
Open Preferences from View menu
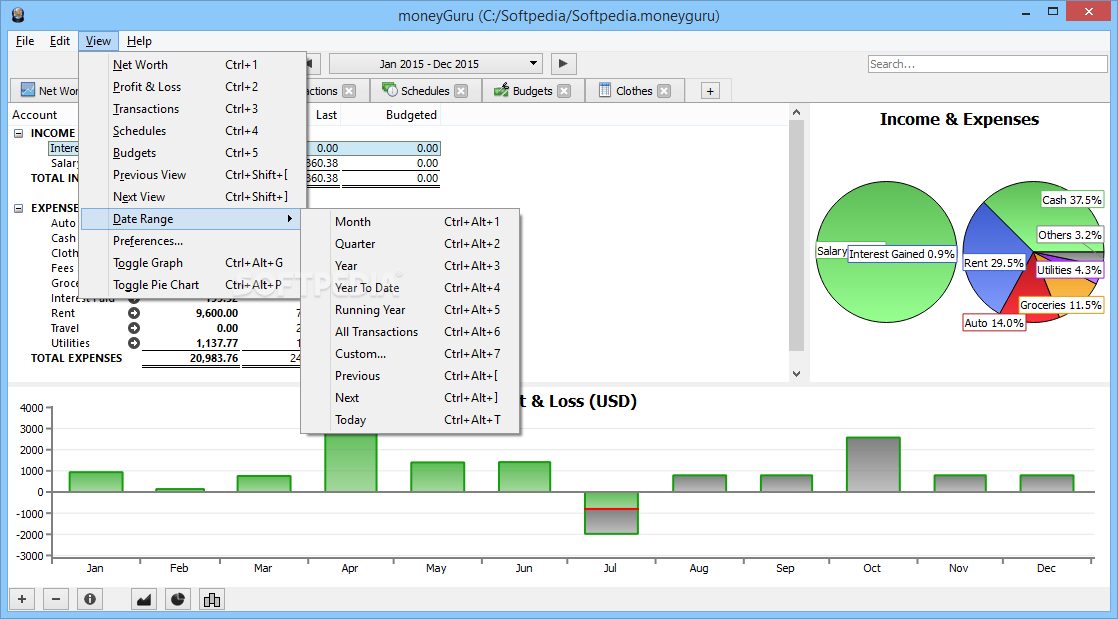pos(193,241)
